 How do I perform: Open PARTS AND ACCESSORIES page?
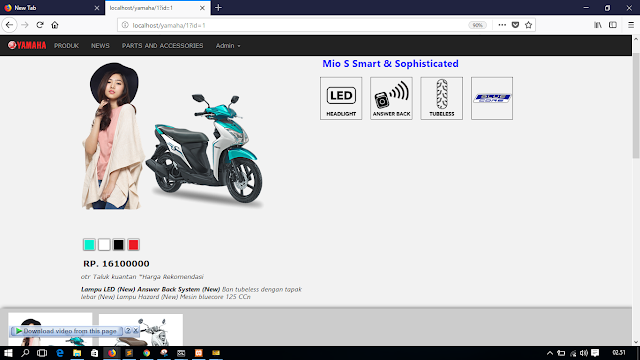pos(162,46)
